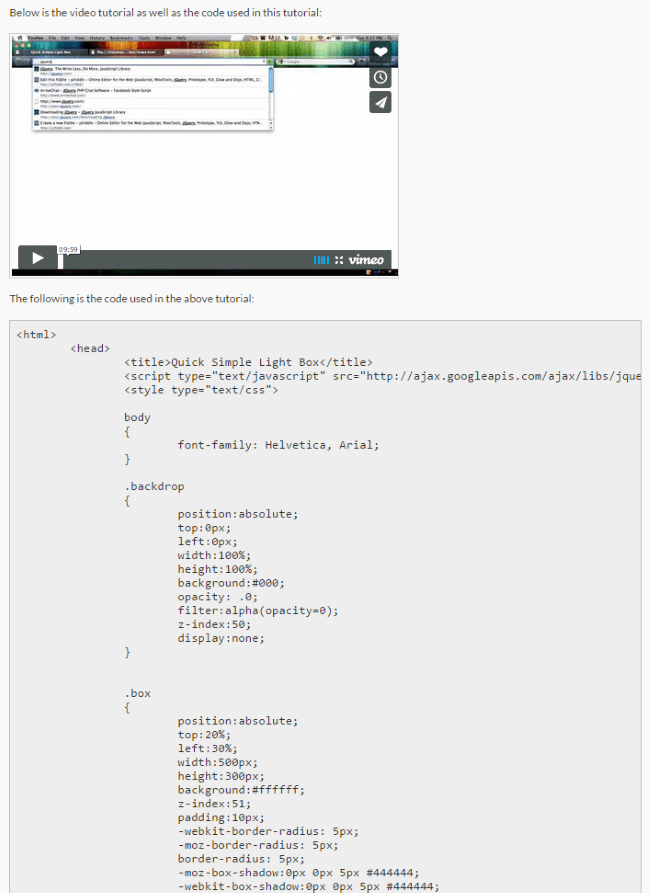Select "display:none;" code line
Viewport: 650px width, 893px height.
pyautogui.click(x=221, y=638)
